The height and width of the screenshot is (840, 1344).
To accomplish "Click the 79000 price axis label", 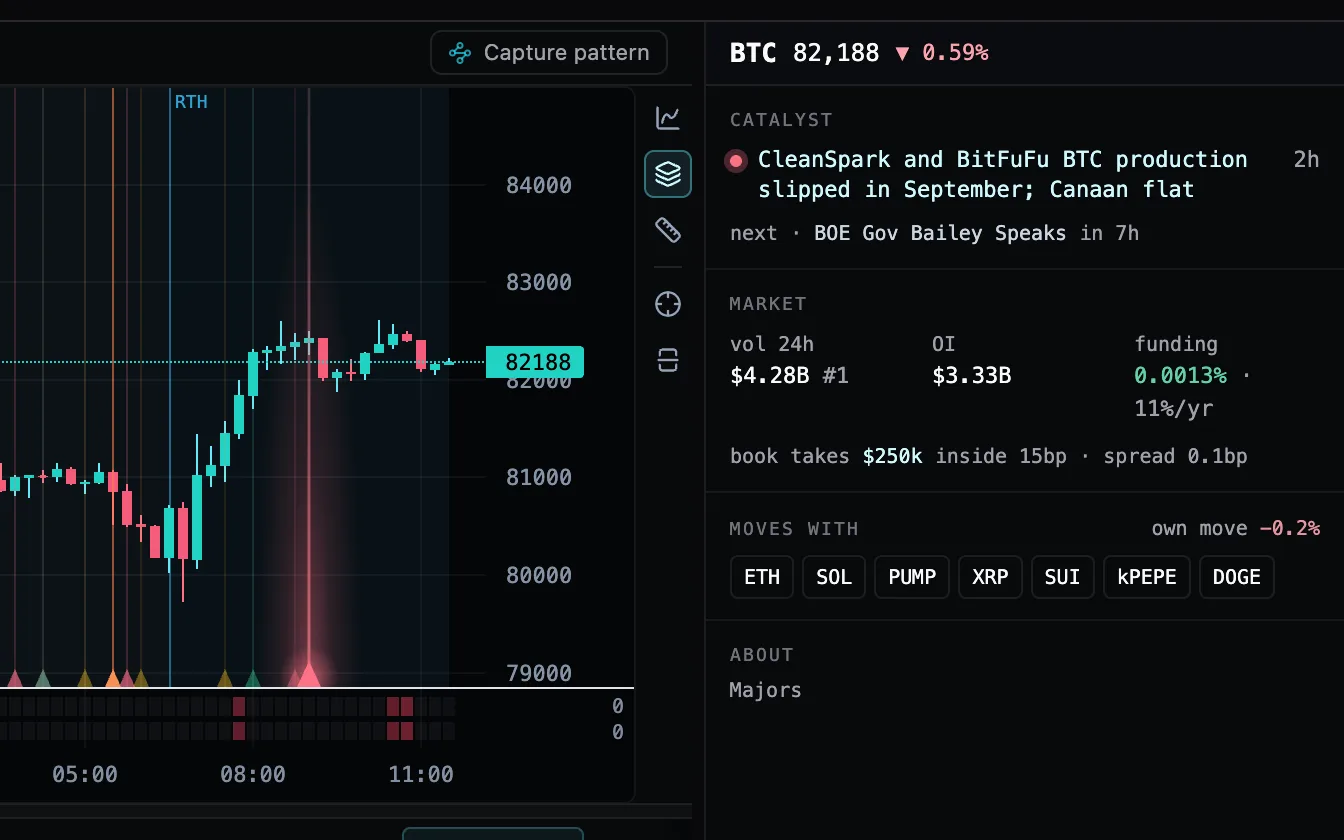I will 539,674.
